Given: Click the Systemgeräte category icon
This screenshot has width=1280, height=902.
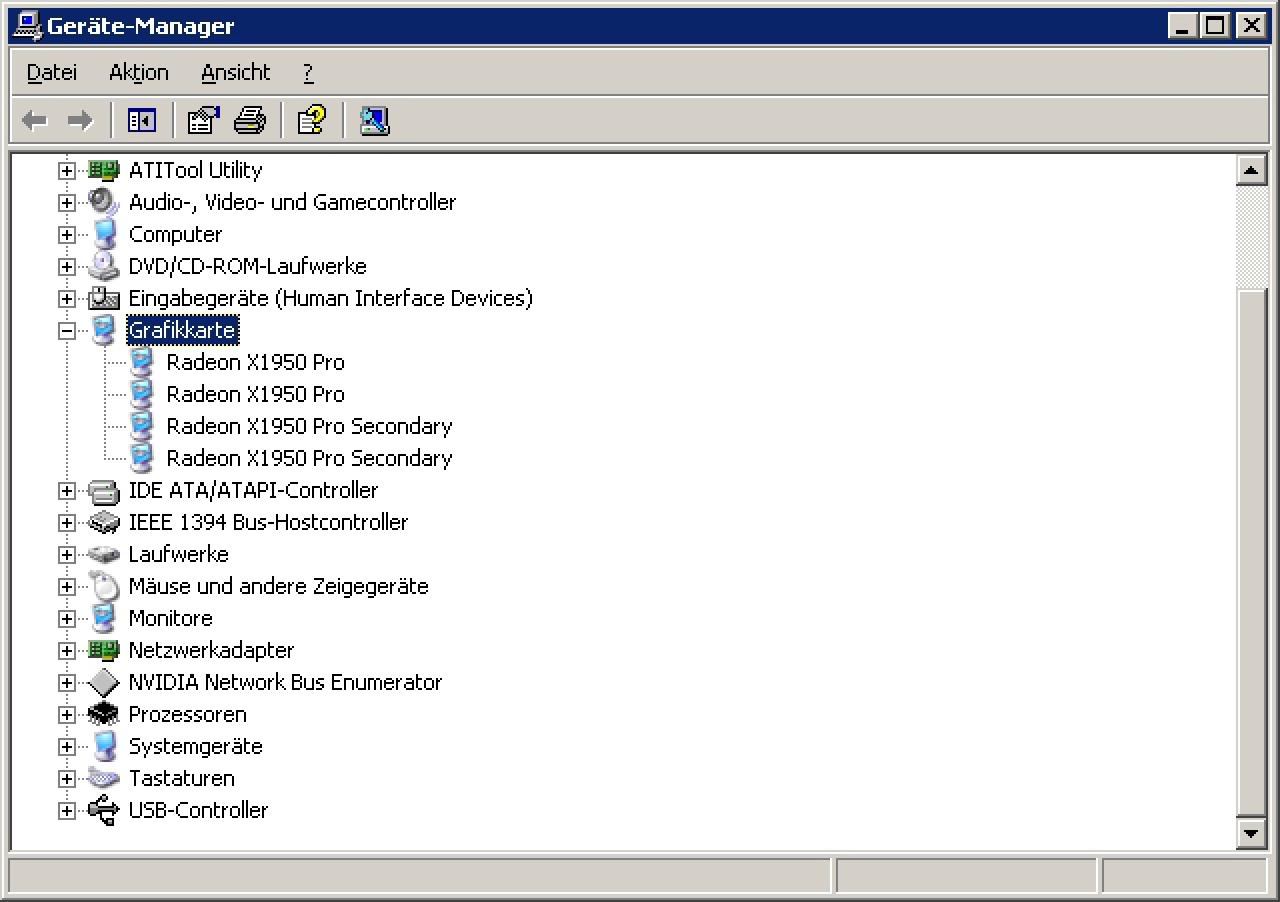Looking at the screenshot, I should [x=103, y=746].
